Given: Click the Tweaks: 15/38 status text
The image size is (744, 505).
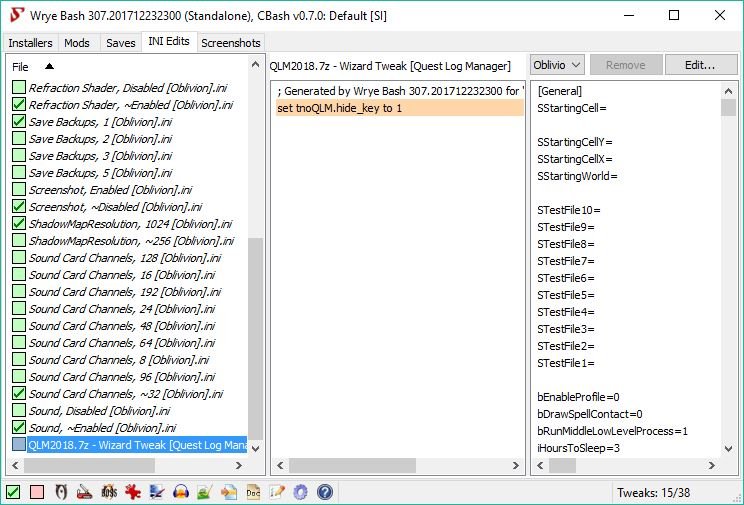Looking at the screenshot, I should 653,493.
